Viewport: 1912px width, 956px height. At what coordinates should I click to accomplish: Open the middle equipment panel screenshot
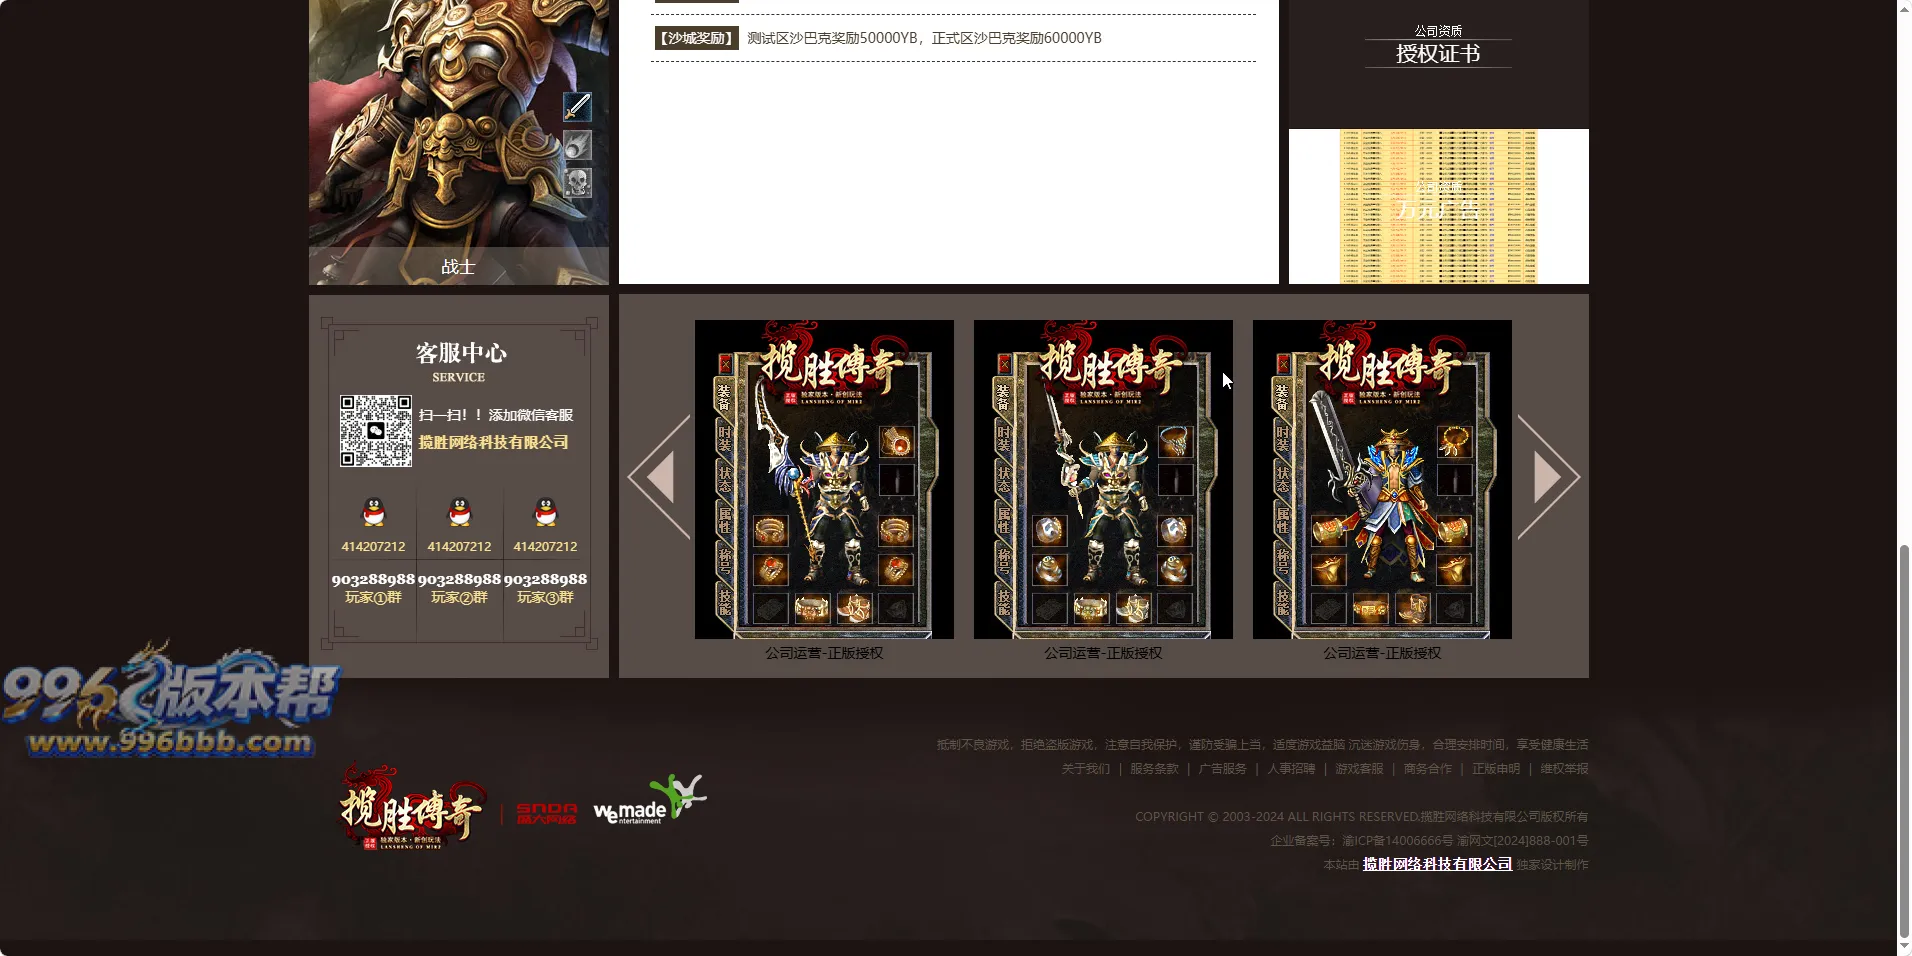(x=1103, y=479)
